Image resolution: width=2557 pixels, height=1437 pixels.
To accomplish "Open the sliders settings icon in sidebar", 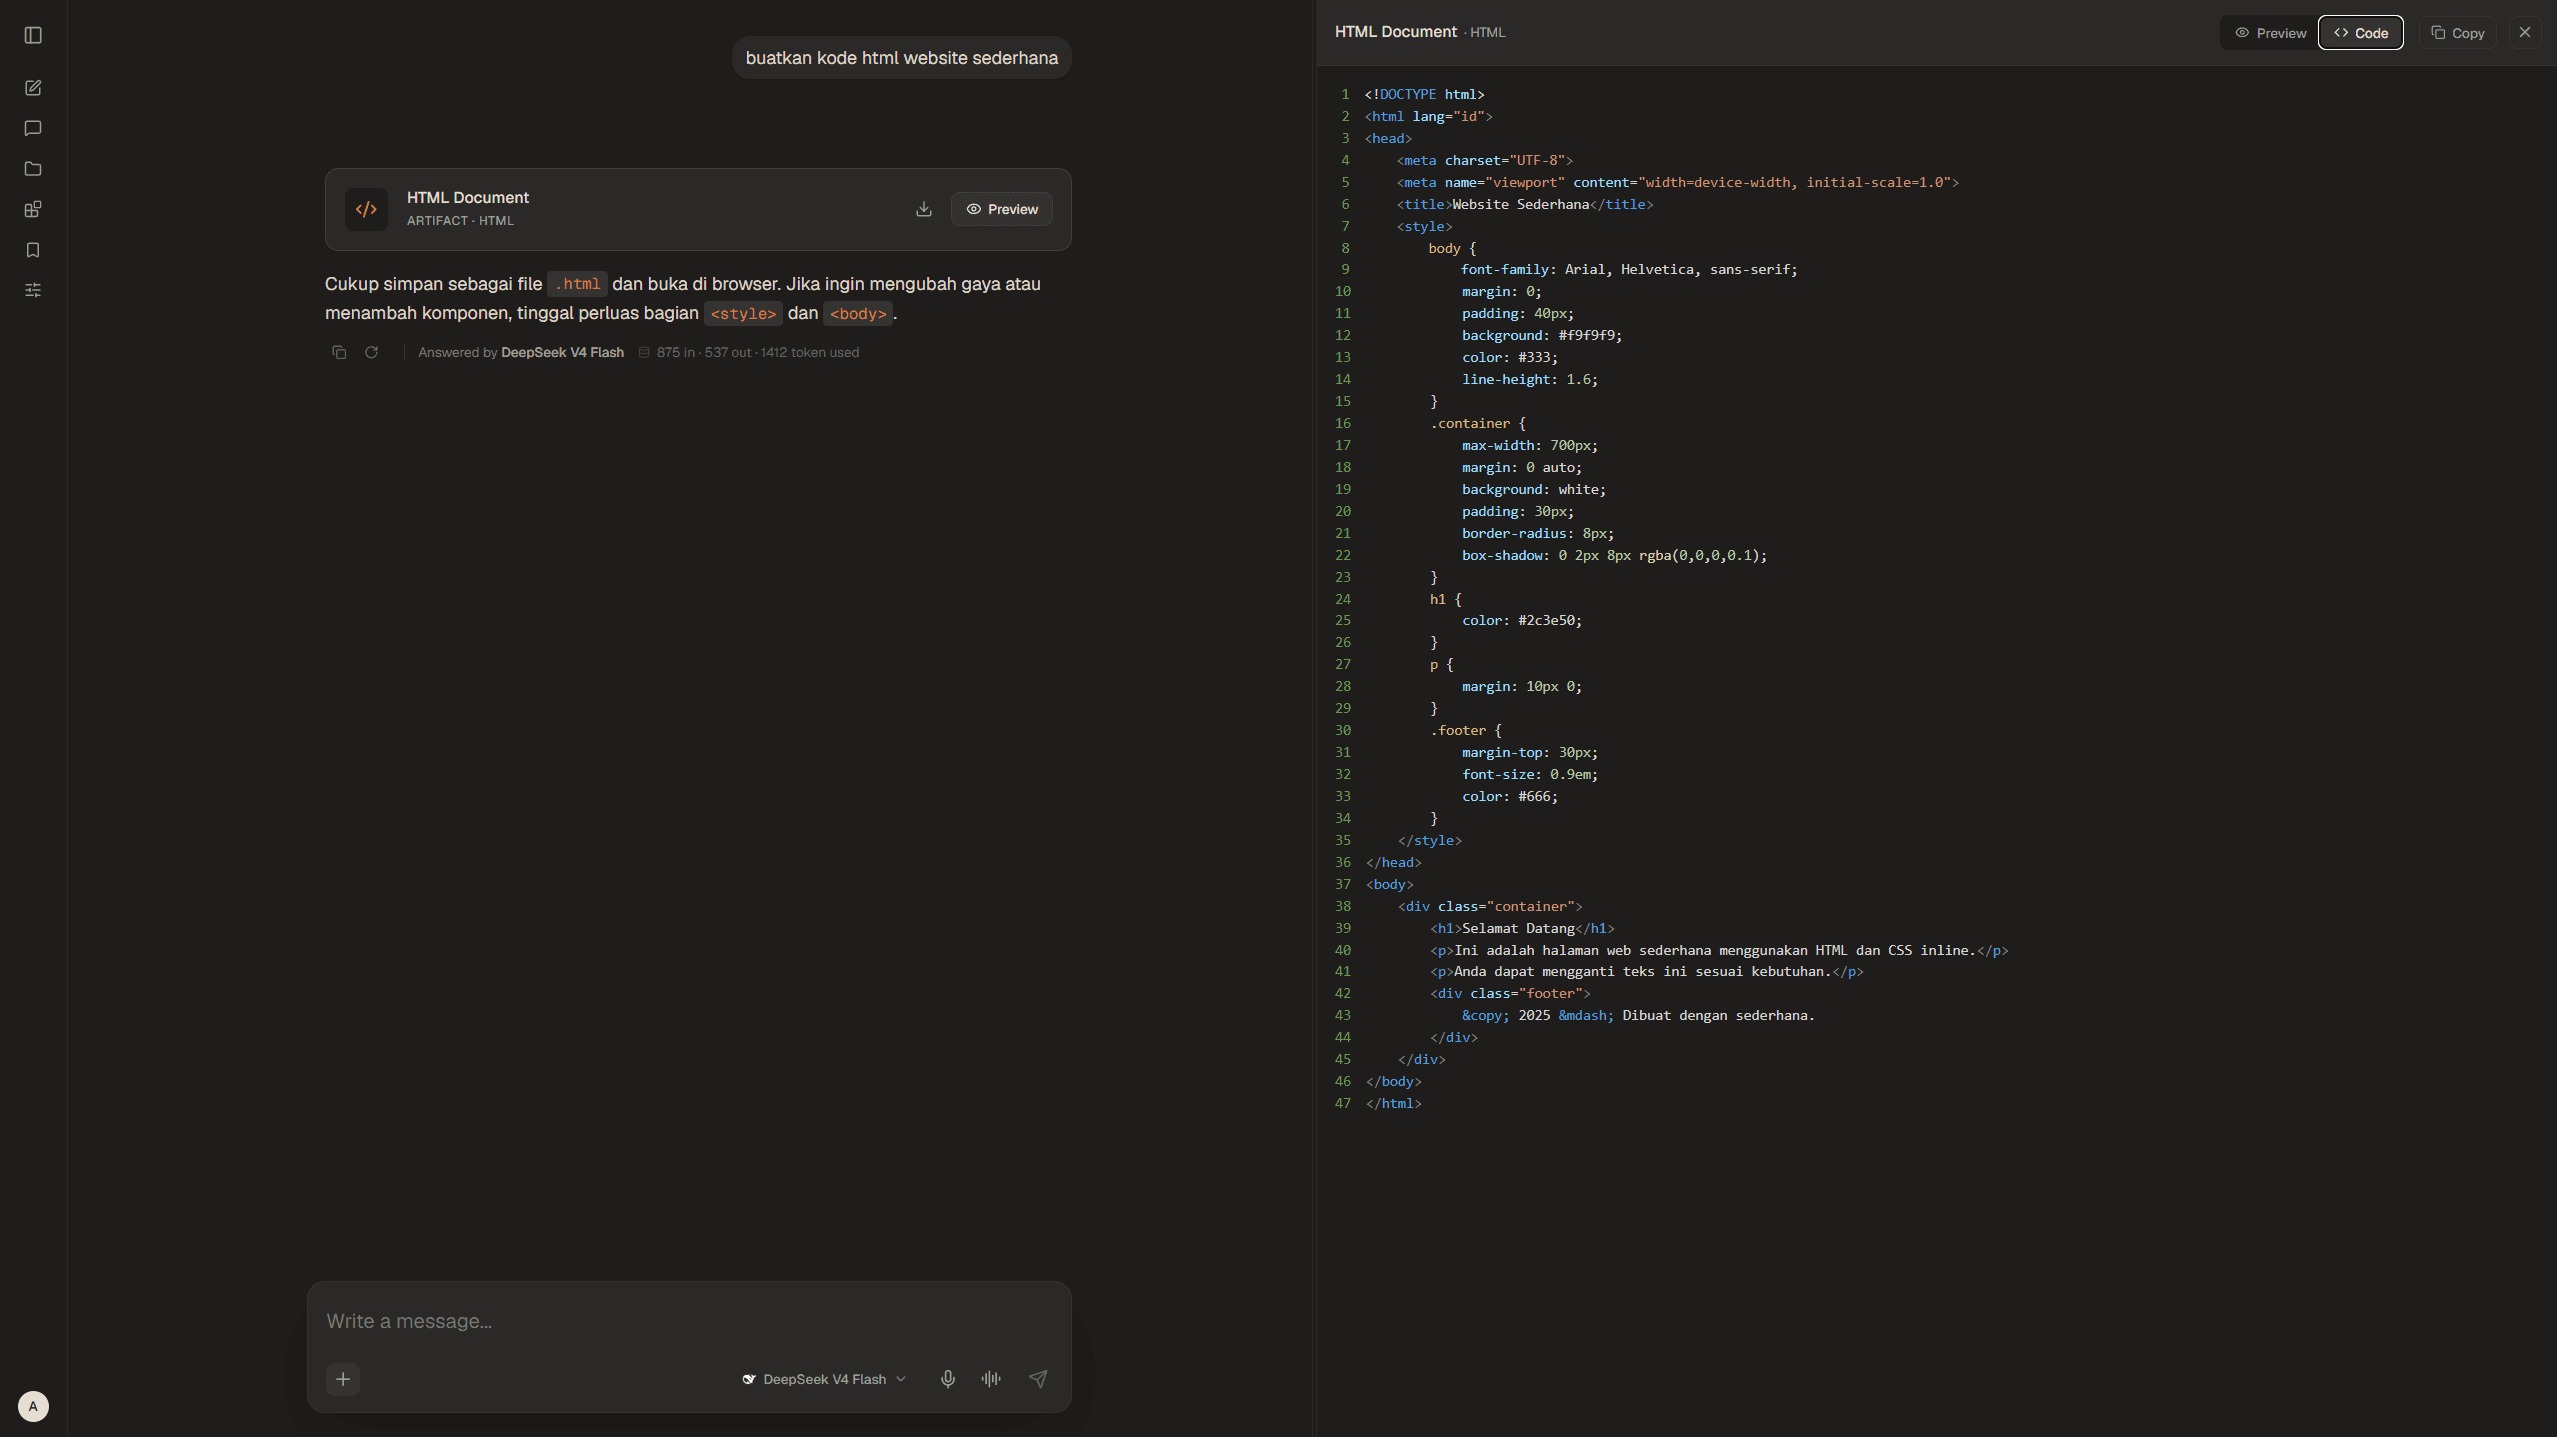I will (x=33, y=290).
